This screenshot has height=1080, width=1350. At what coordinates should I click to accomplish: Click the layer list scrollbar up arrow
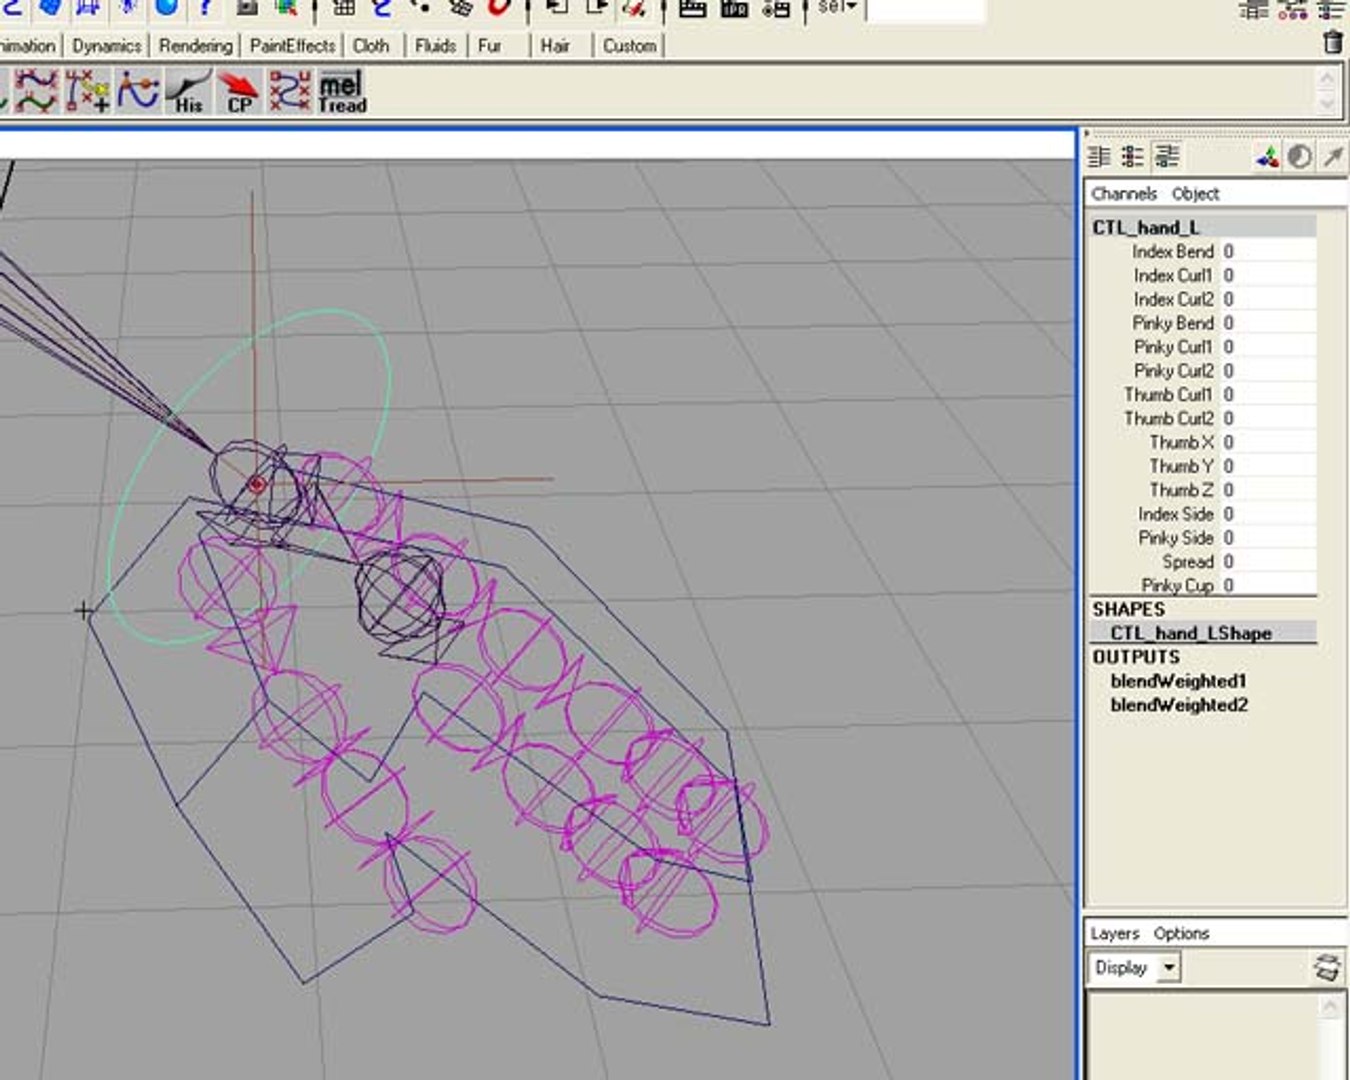coord(1330,1006)
